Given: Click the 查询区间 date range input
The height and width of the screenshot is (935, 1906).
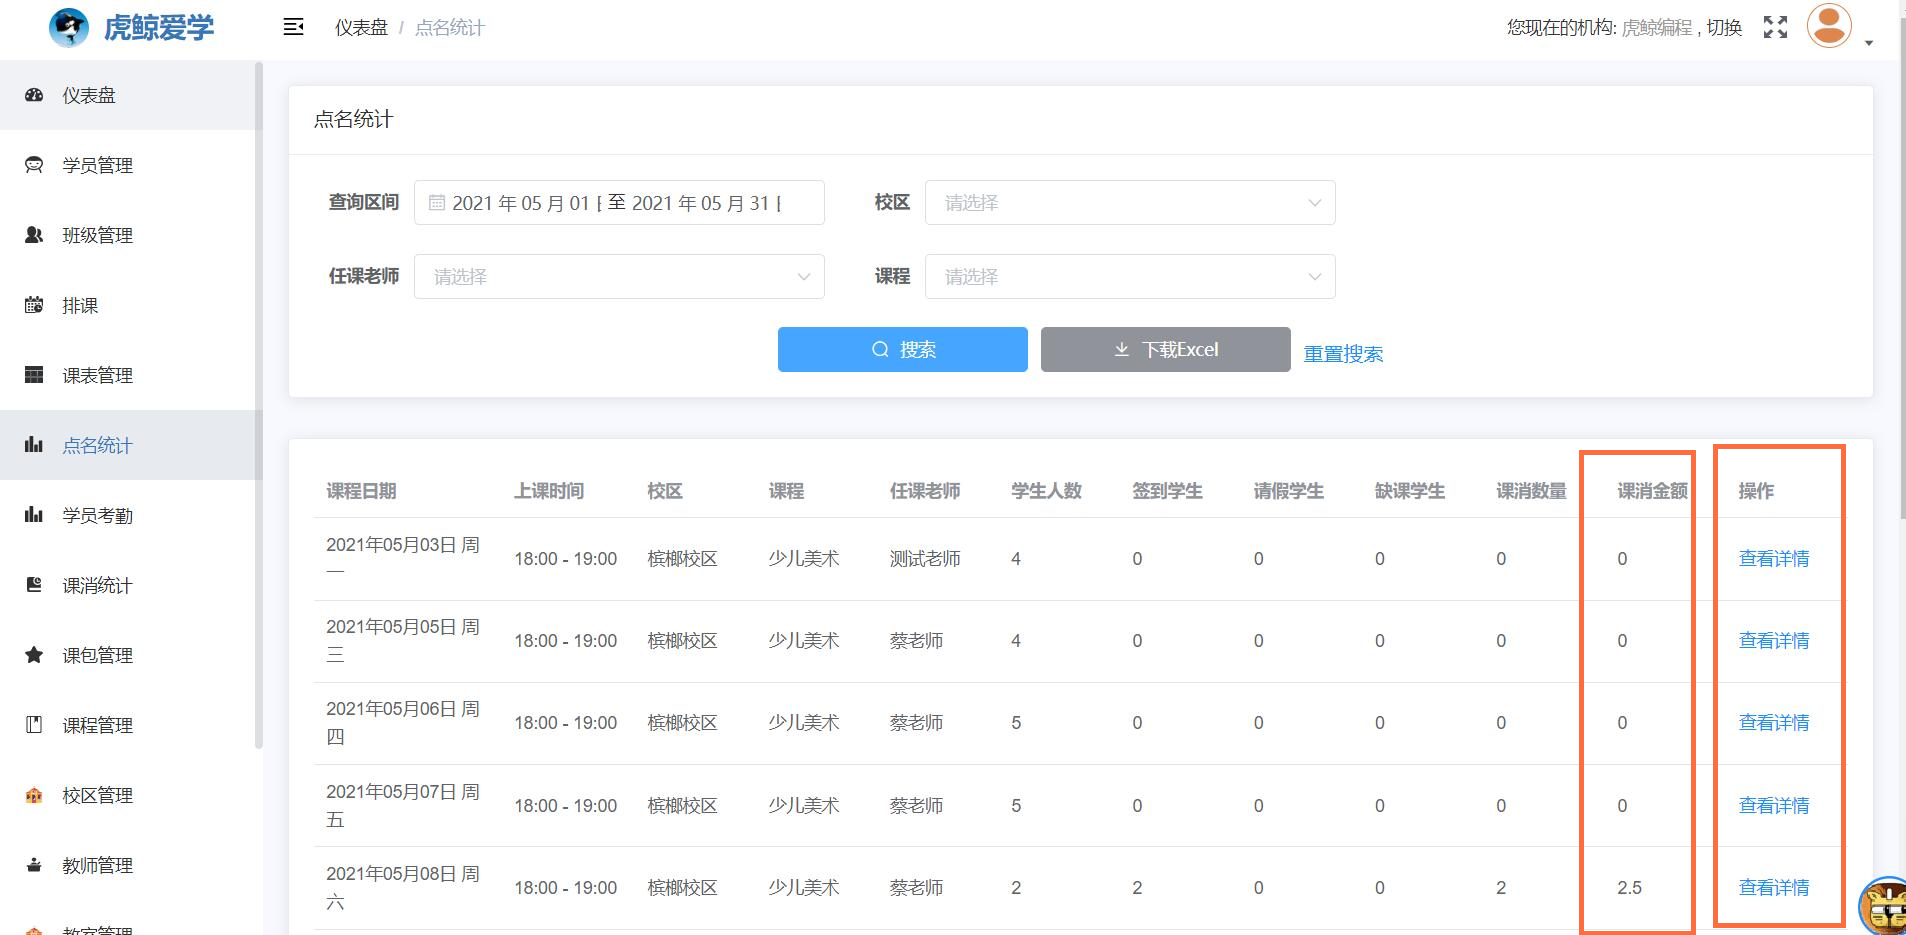Looking at the screenshot, I should pos(619,203).
